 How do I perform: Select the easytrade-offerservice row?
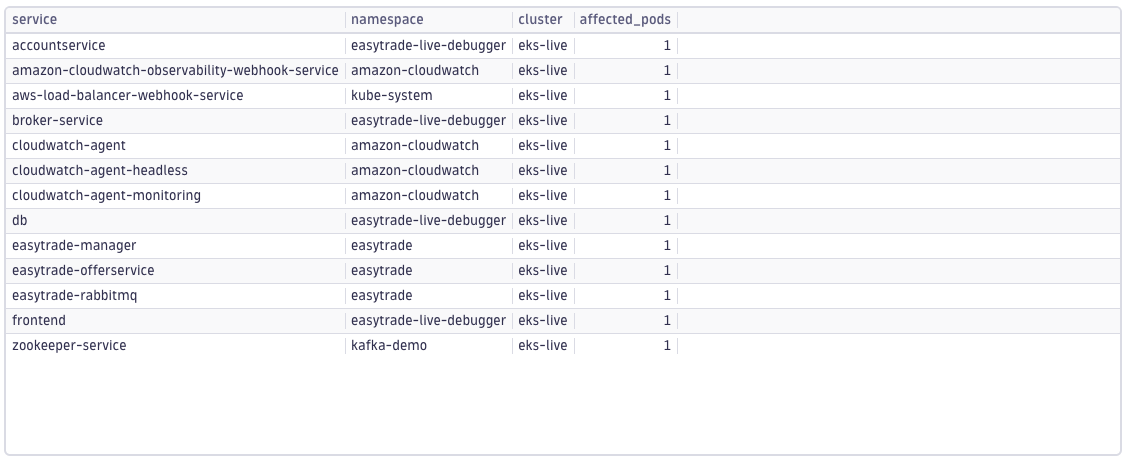pyautogui.click(x=563, y=271)
